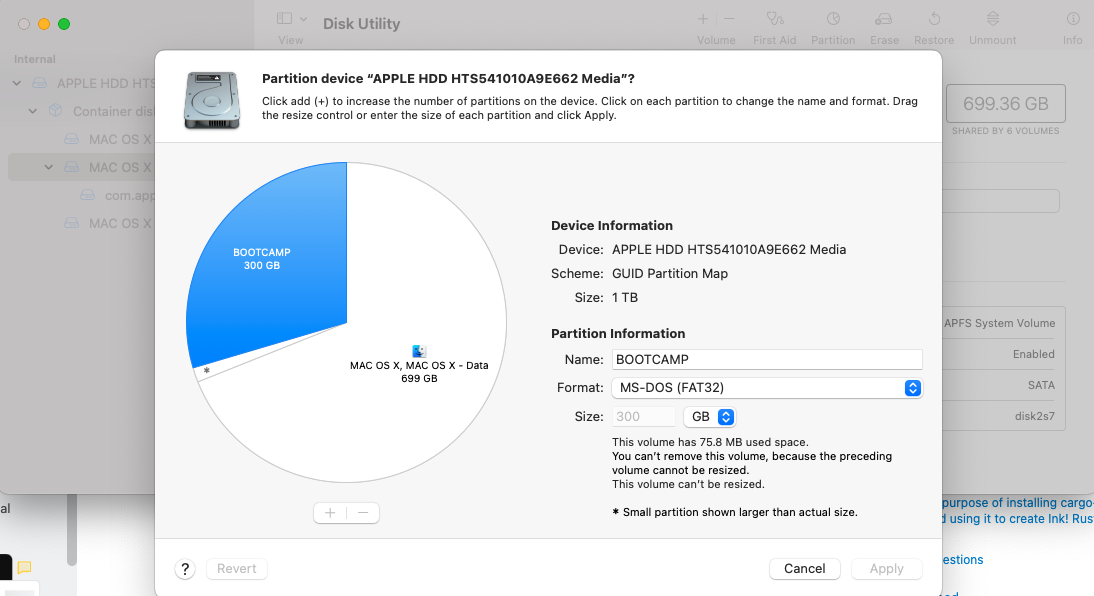Screen dimensions: 1094x596
Task: Click the Apply button
Action: [x=886, y=569]
